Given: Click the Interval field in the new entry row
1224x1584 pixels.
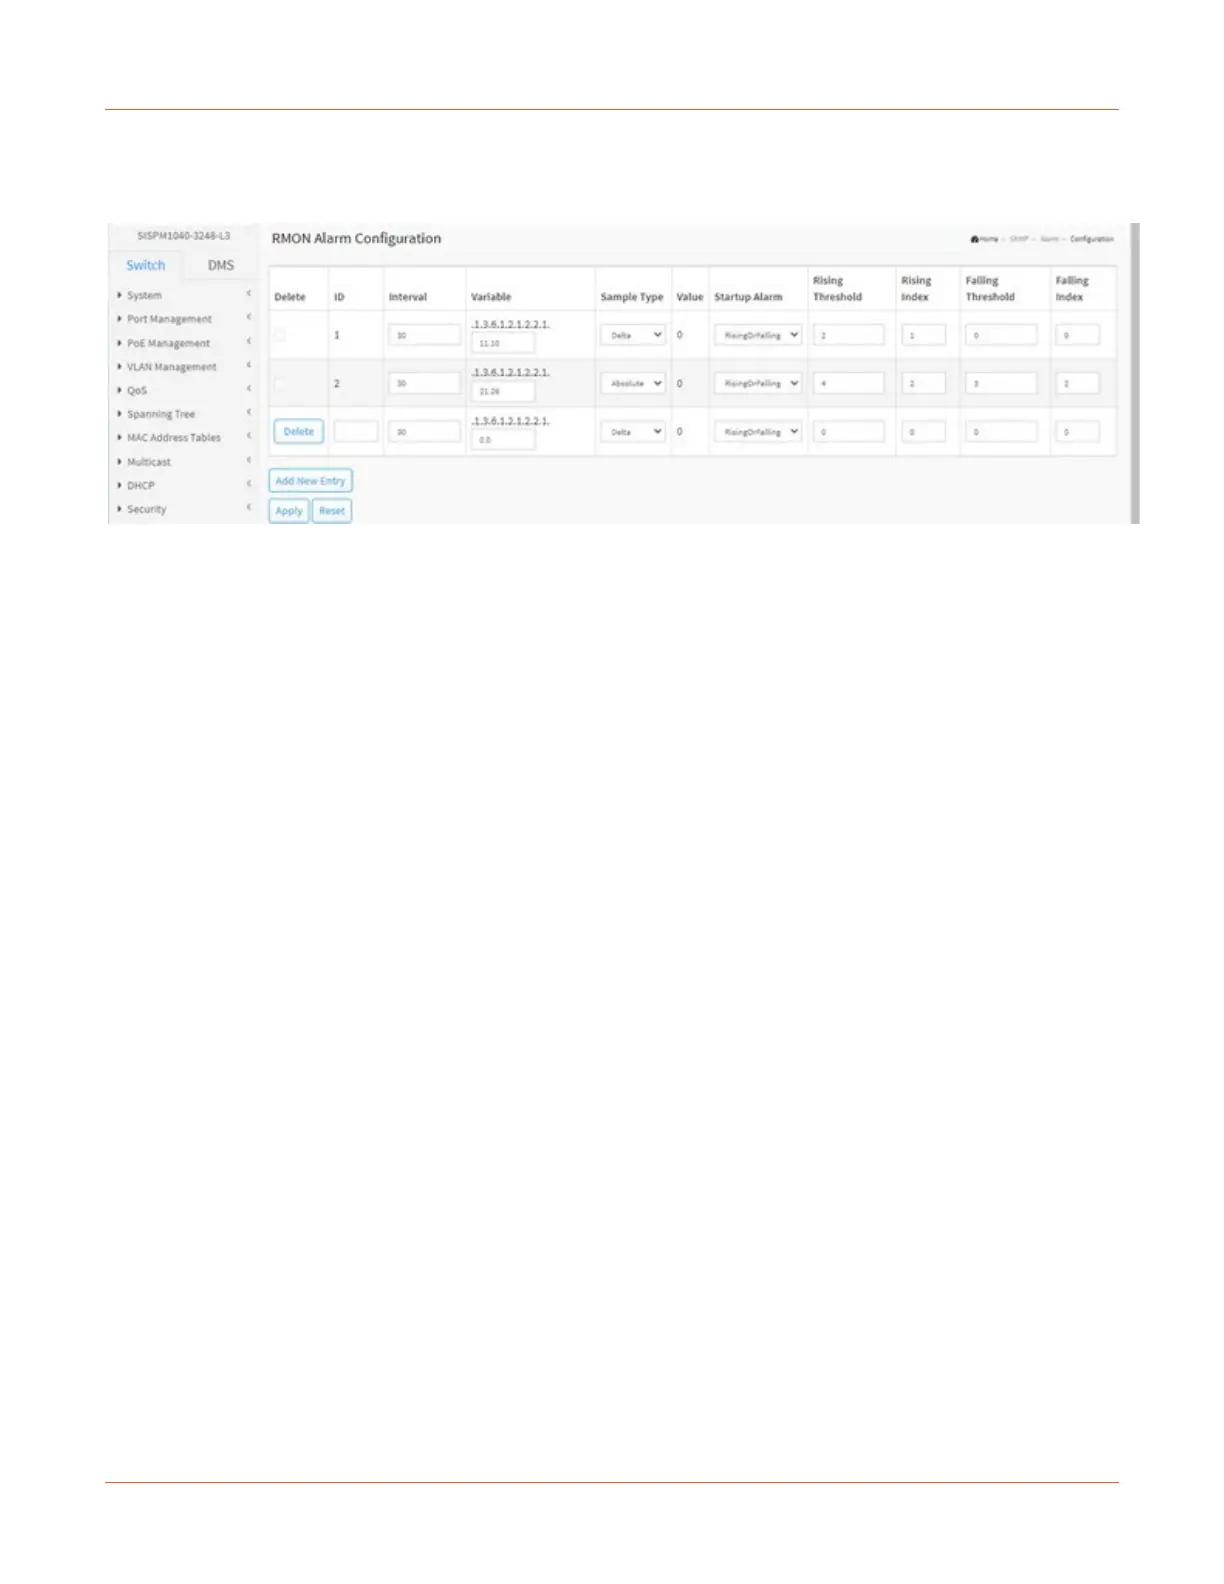Looking at the screenshot, I should (x=424, y=431).
